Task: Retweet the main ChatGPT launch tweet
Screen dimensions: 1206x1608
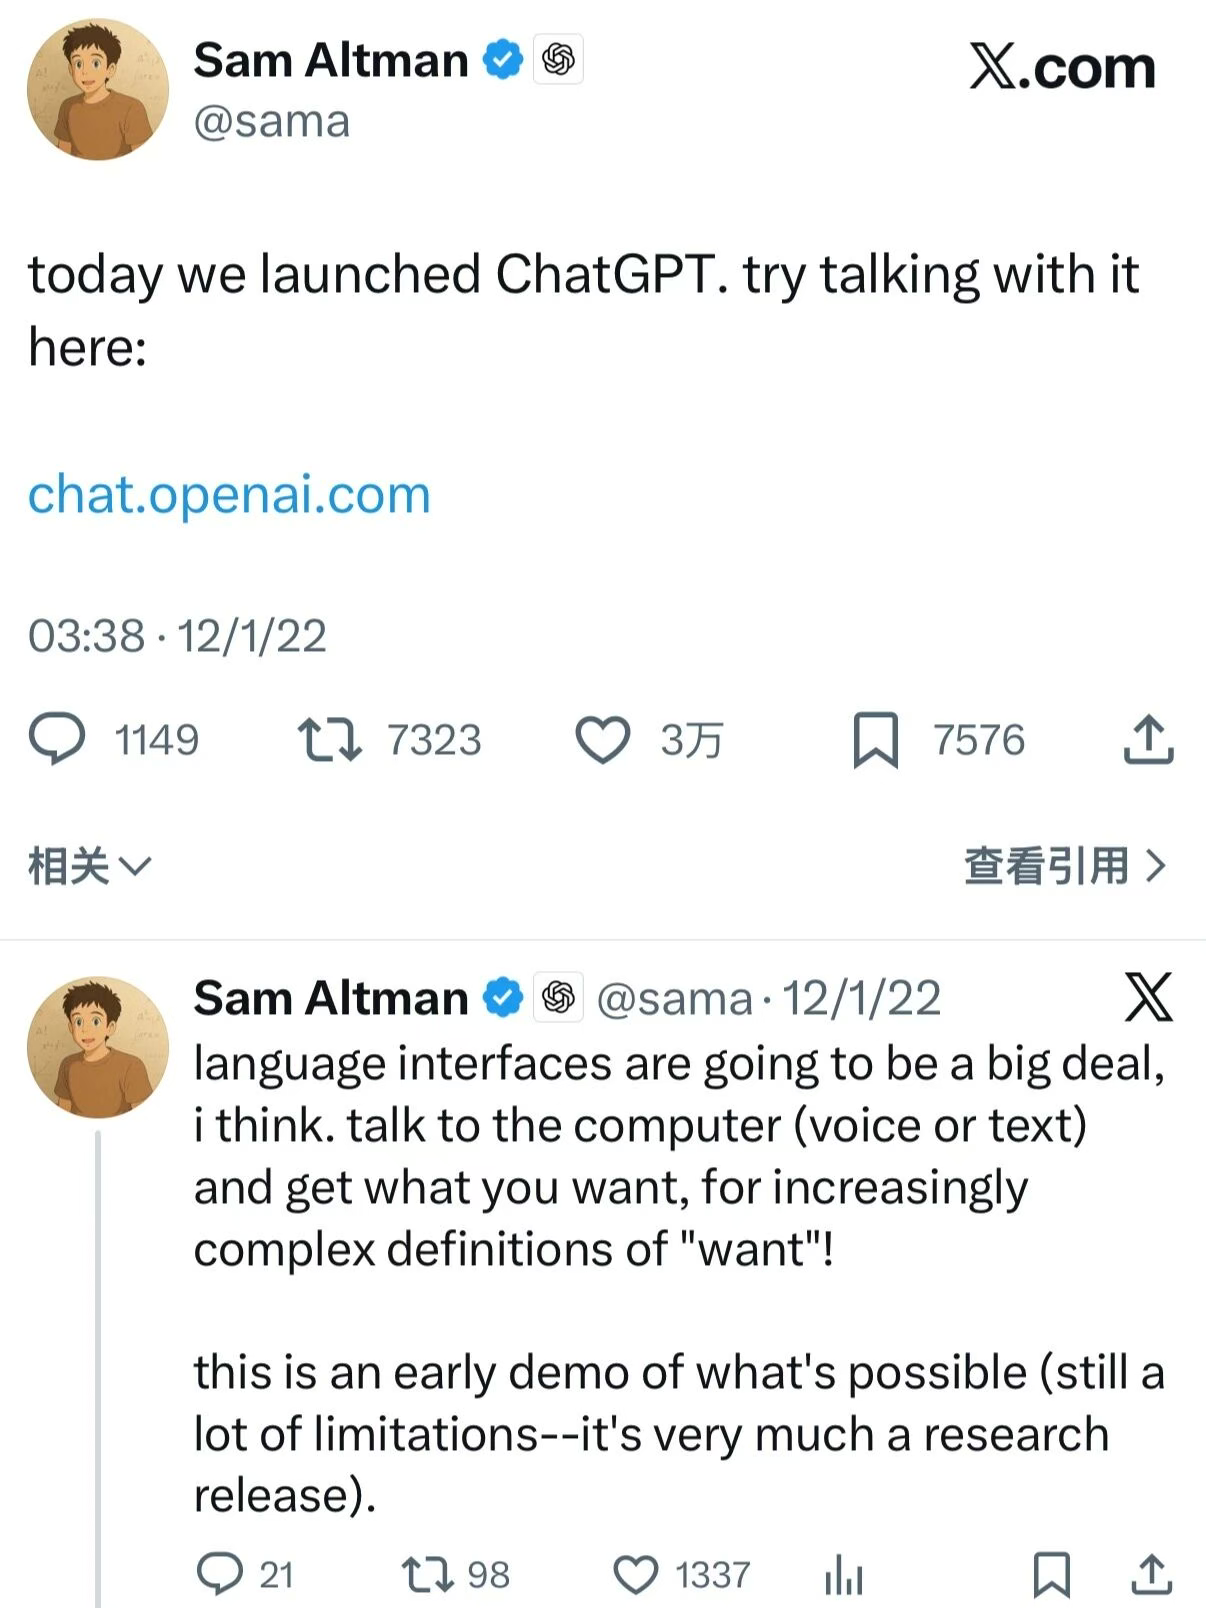Action: click(330, 740)
